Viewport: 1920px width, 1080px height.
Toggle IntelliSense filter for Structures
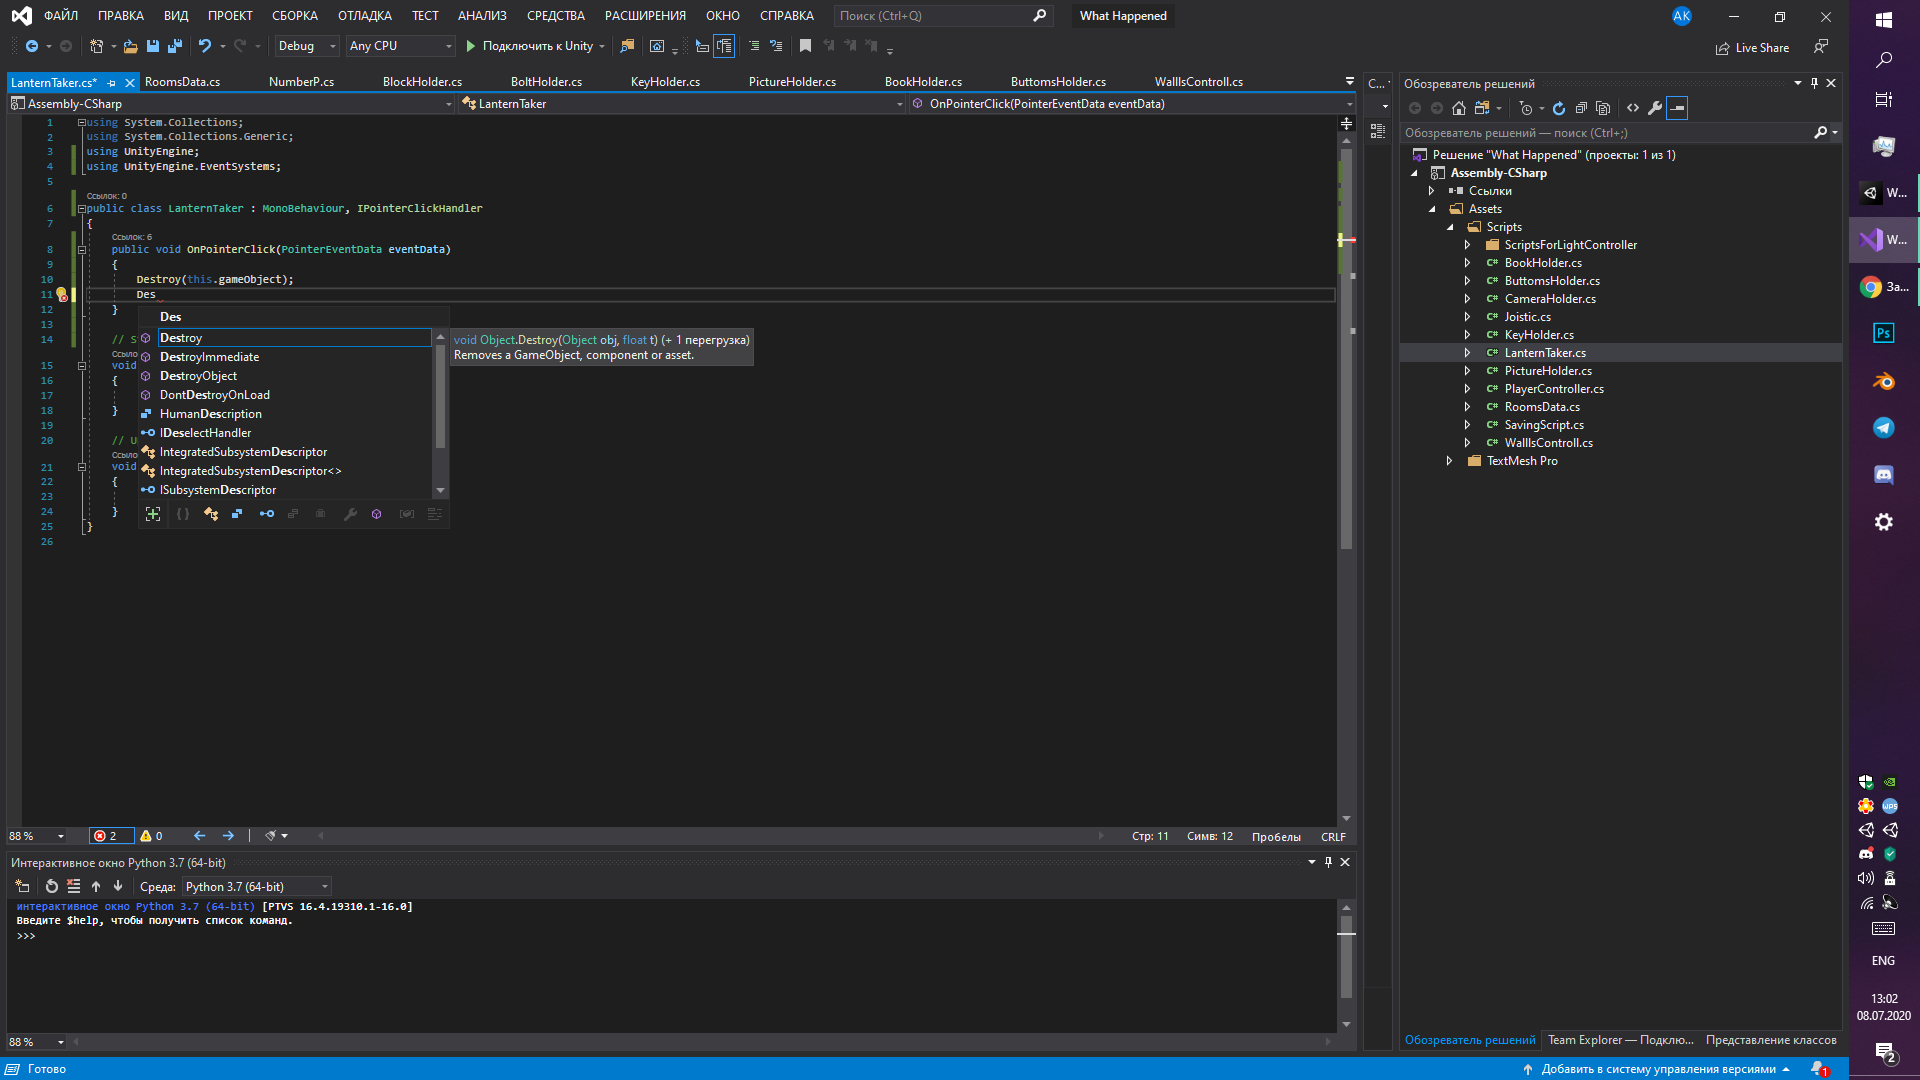237,514
